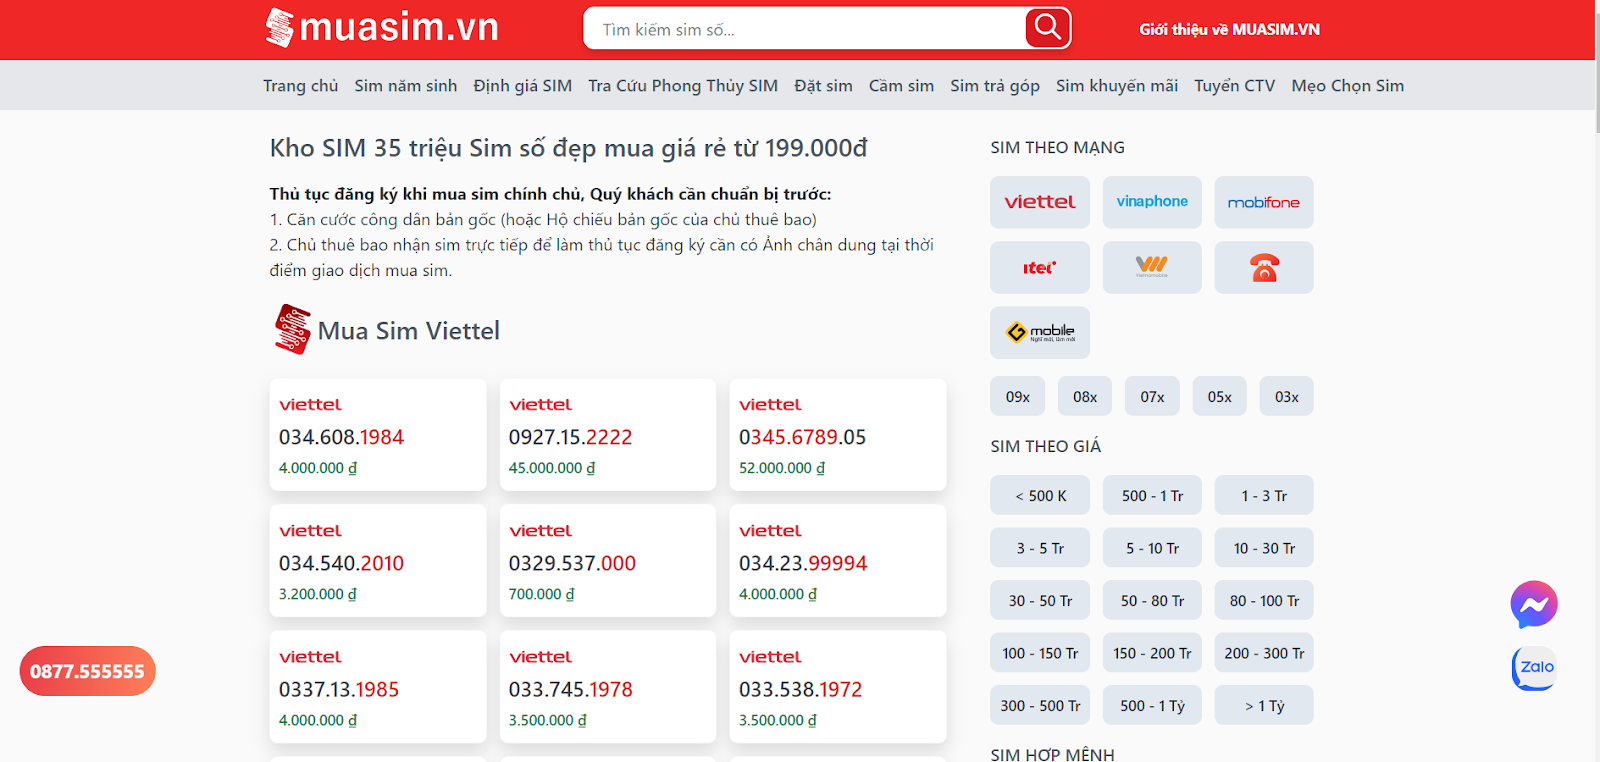The width and height of the screenshot is (1600, 762).
Task: Open SIM number 033.745.1978
Action: [x=570, y=689]
